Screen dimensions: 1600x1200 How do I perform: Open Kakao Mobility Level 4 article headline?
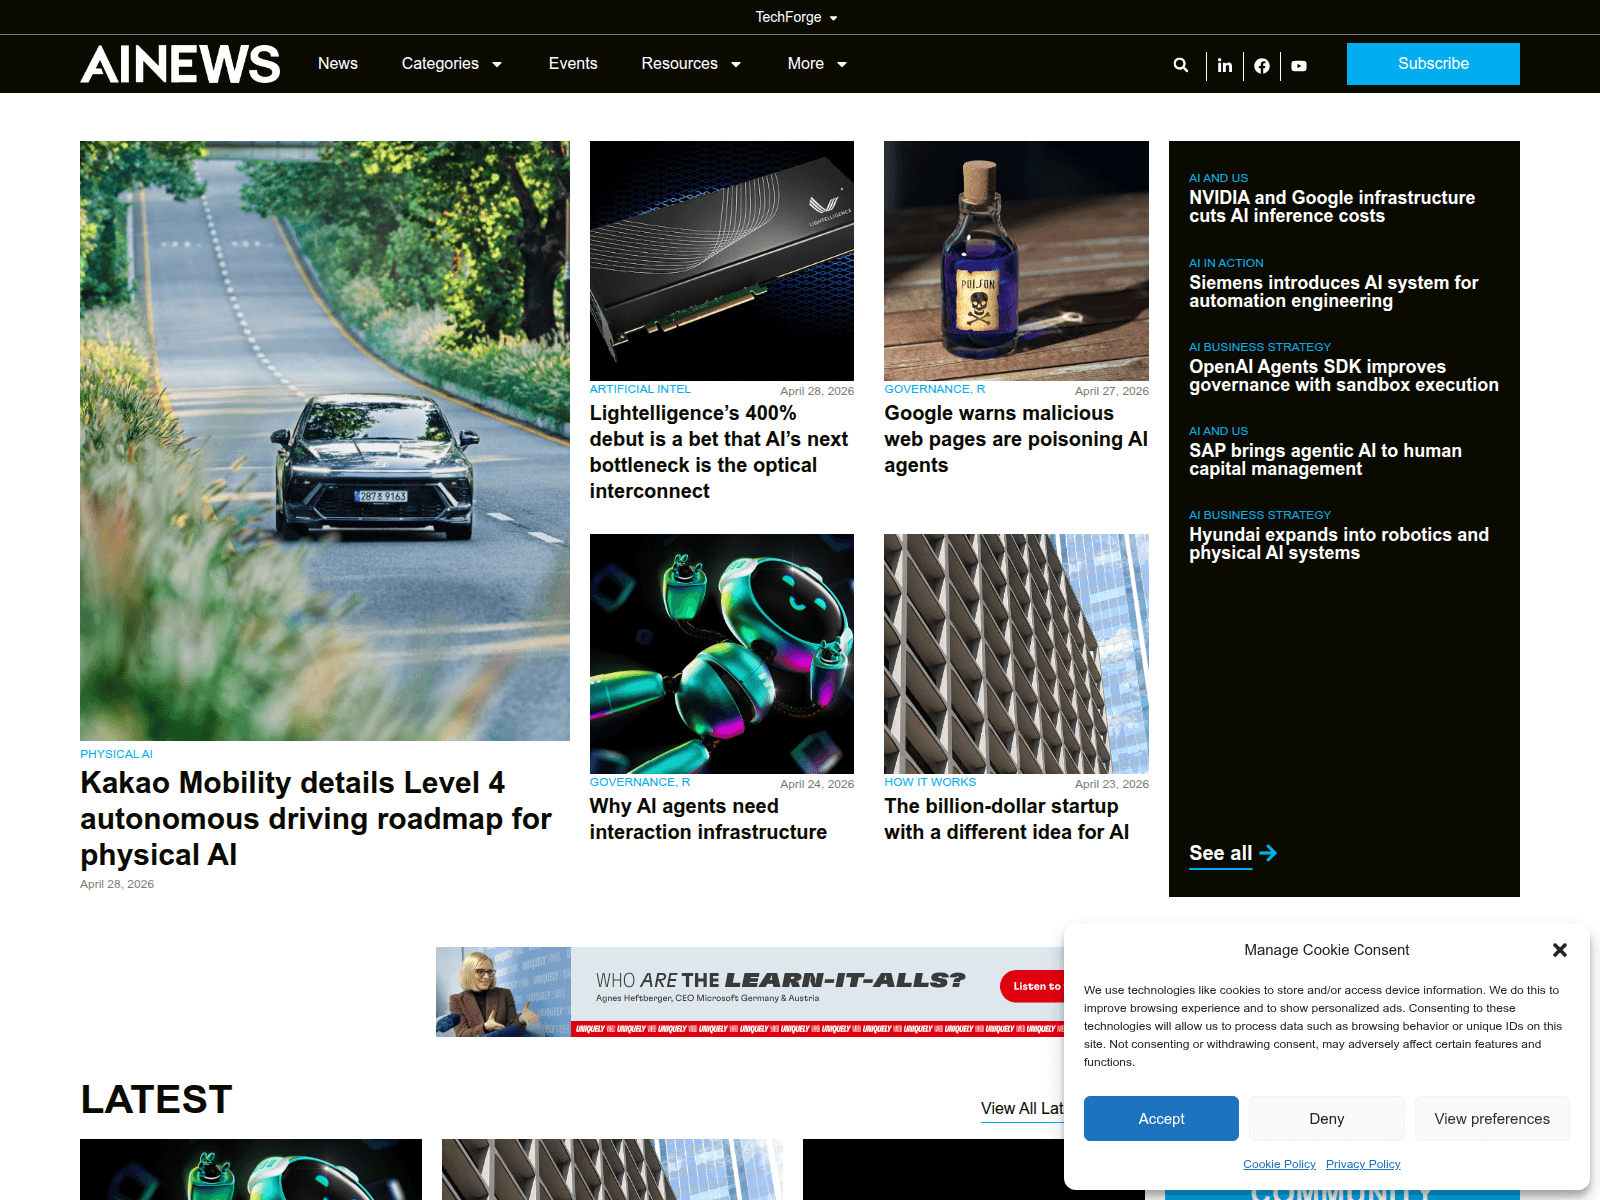click(316, 818)
